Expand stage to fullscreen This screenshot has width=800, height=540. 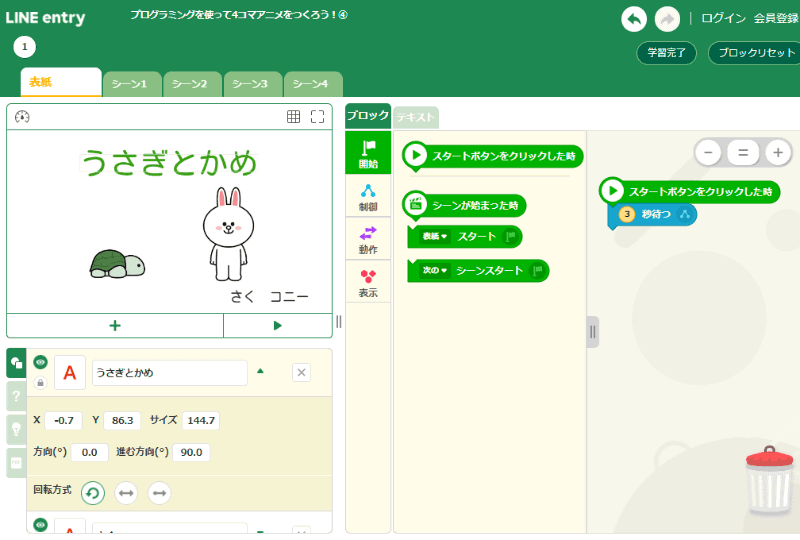tap(317, 117)
